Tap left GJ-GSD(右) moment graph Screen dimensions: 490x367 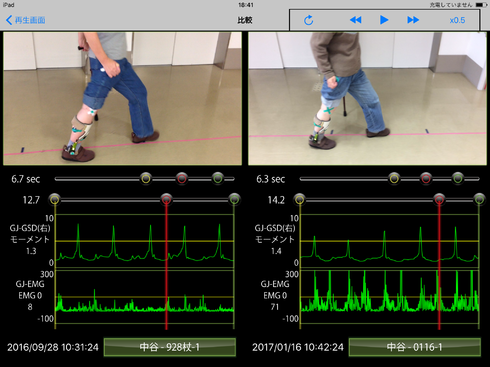pos(144,241)
